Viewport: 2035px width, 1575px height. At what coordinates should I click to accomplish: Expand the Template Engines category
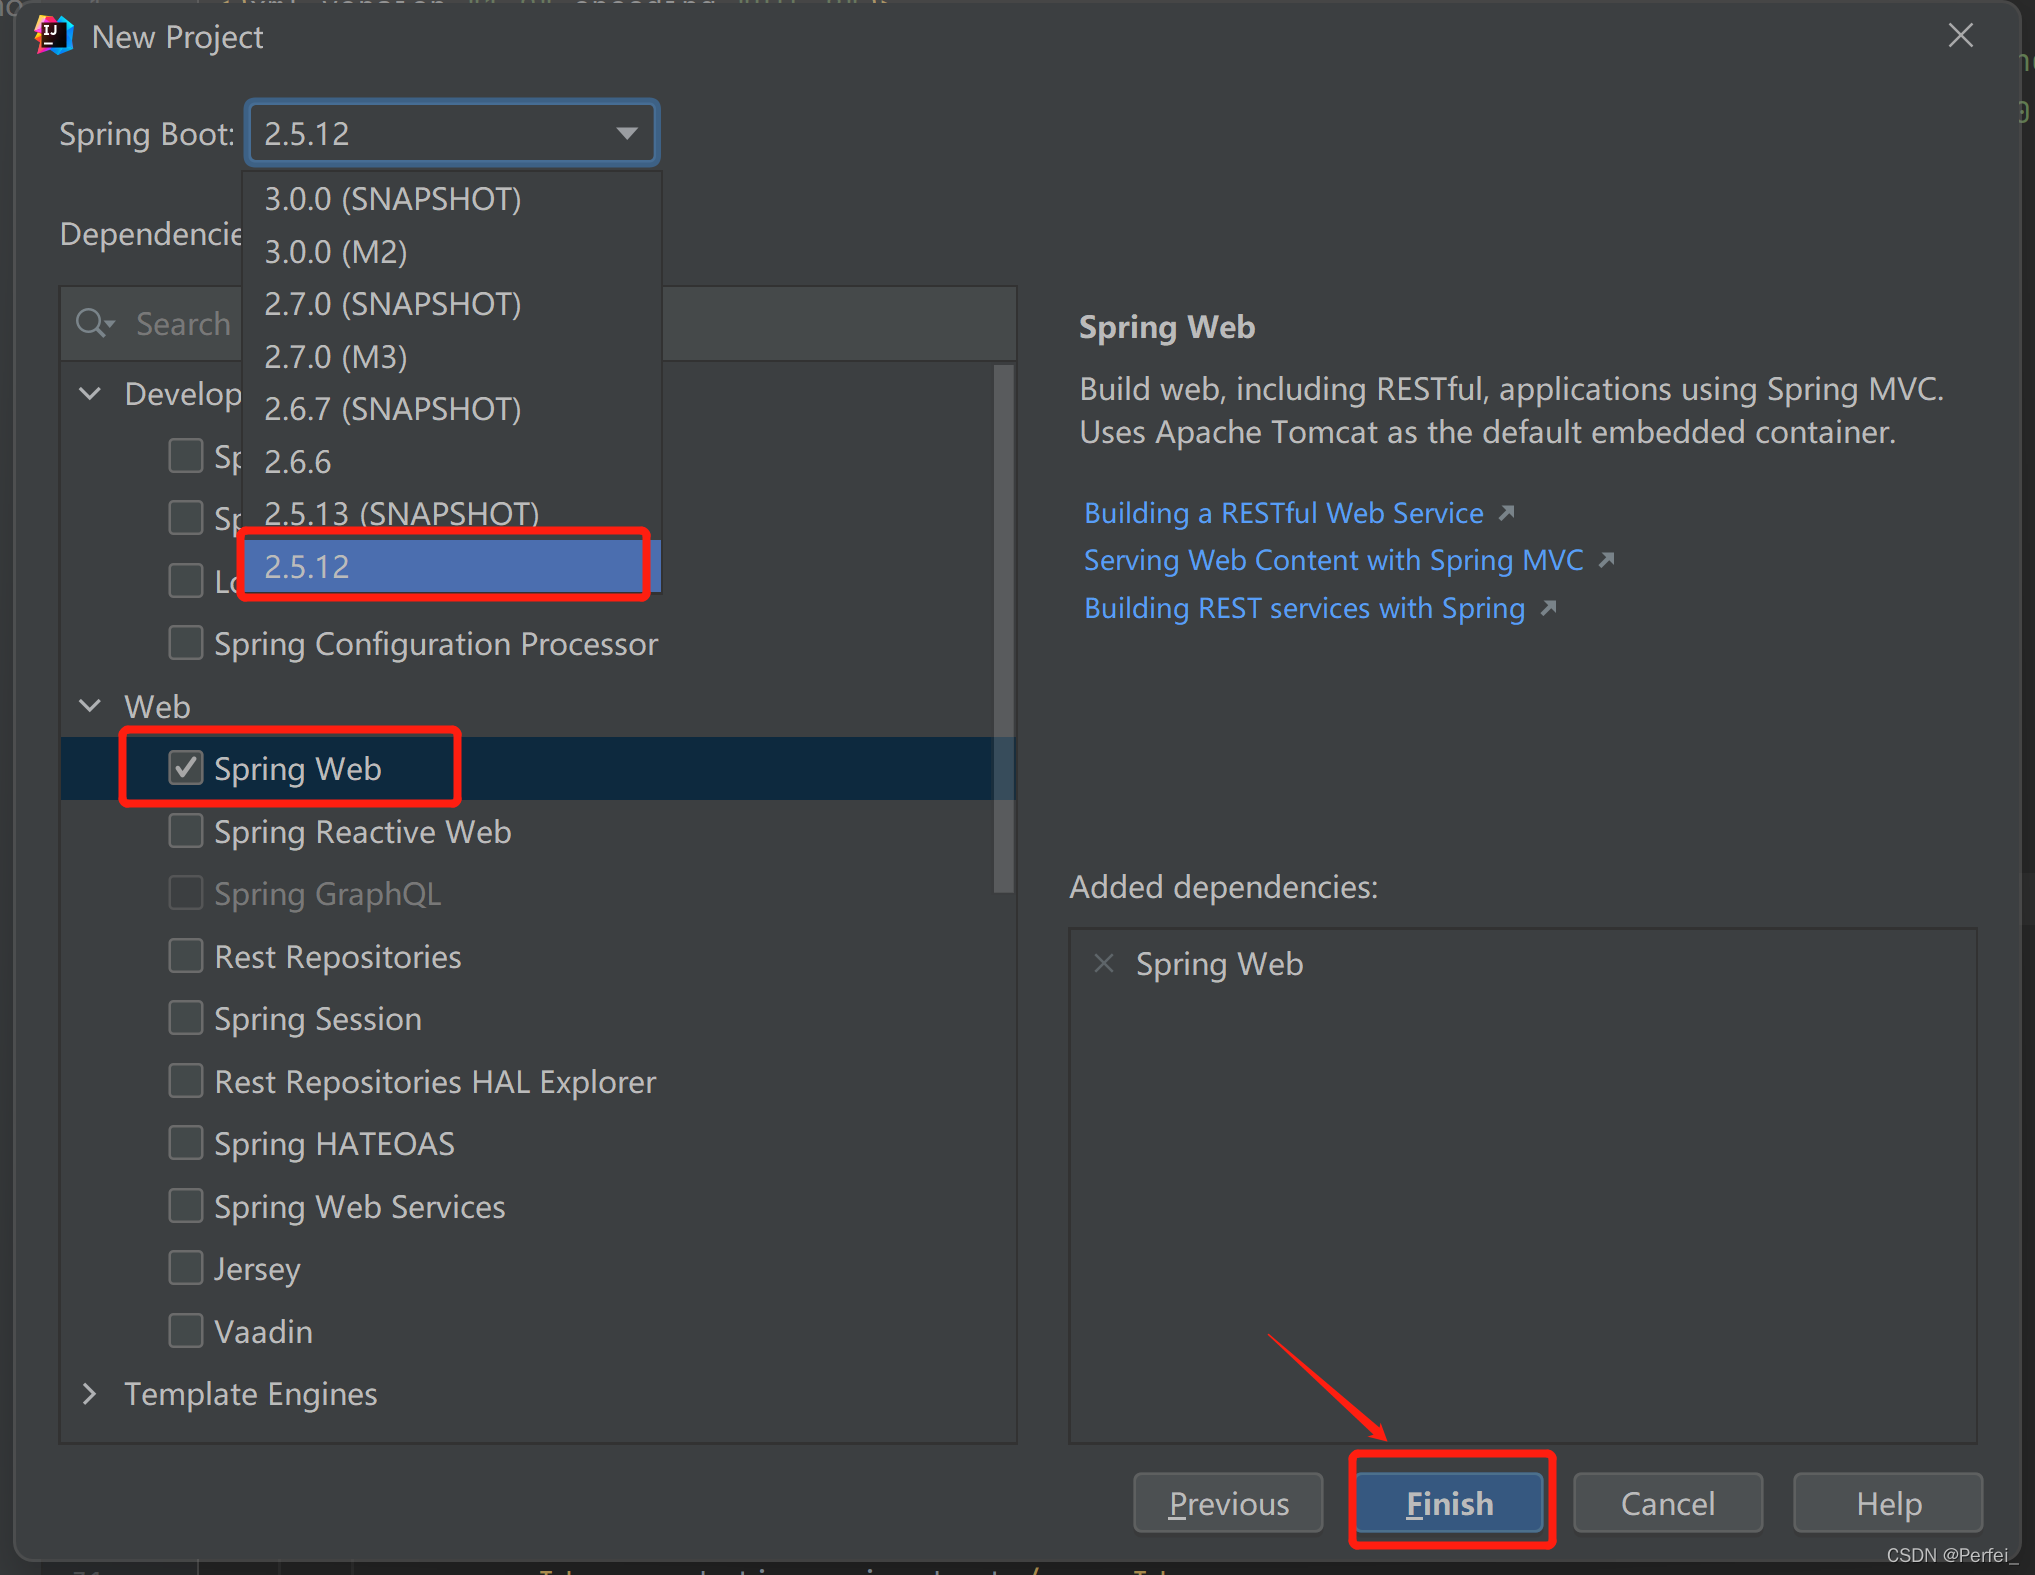(x=90, y=1393)
